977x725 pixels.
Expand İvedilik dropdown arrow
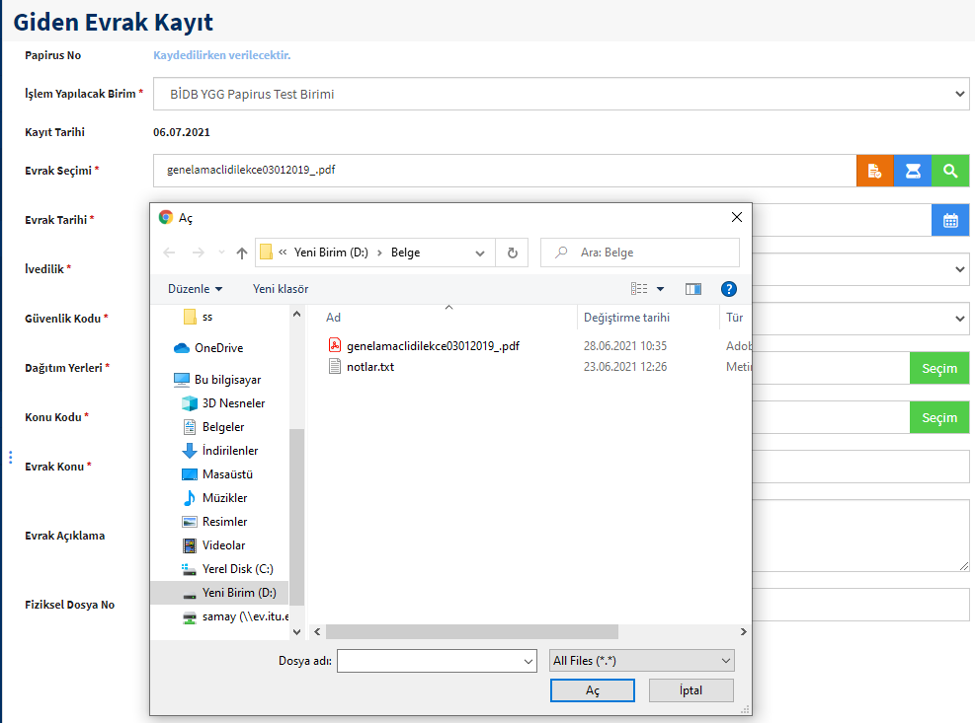960,270
